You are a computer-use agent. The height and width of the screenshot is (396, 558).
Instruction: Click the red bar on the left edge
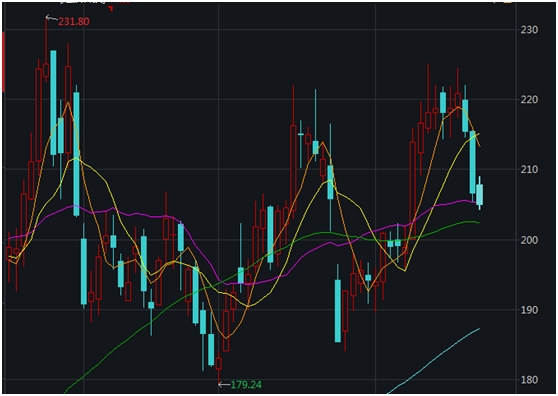point(4,62)
